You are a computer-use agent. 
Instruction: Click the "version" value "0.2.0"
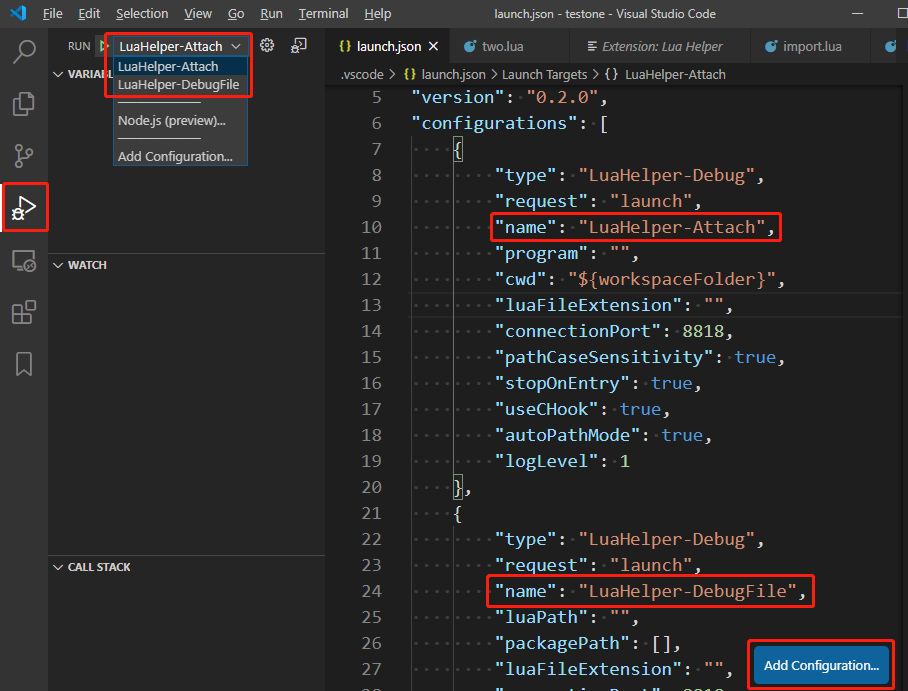tap(563, 97)
